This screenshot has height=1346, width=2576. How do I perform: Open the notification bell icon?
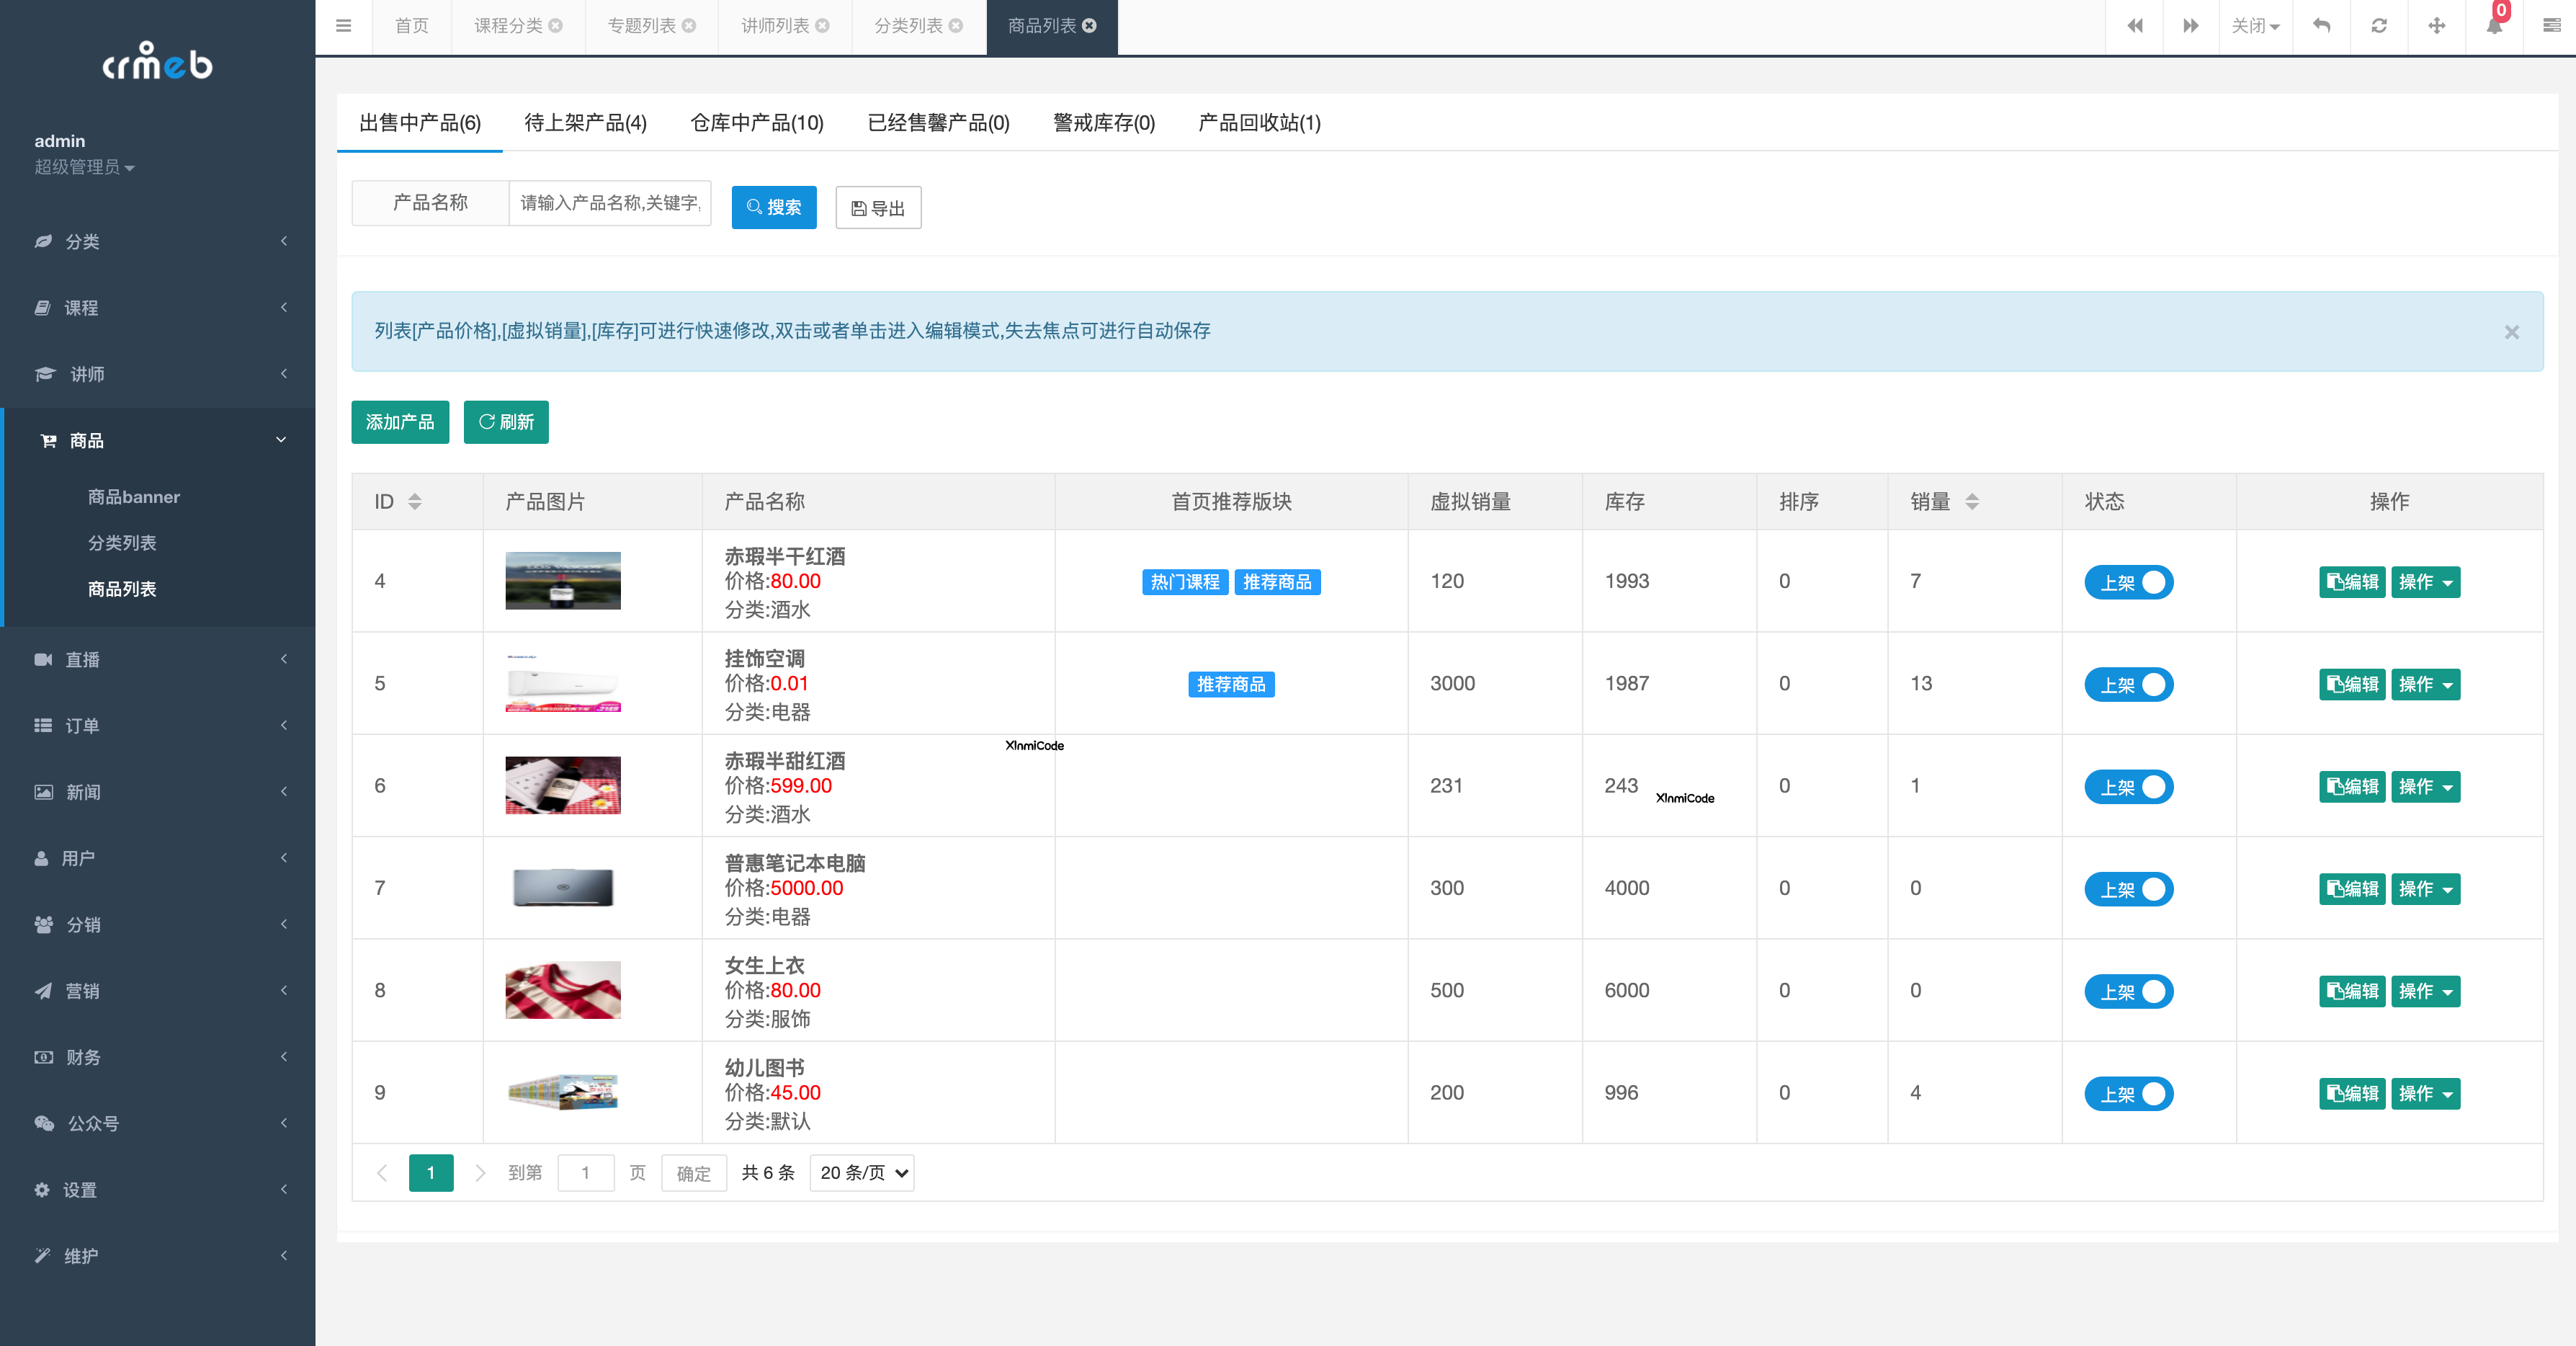point(2493,25)
